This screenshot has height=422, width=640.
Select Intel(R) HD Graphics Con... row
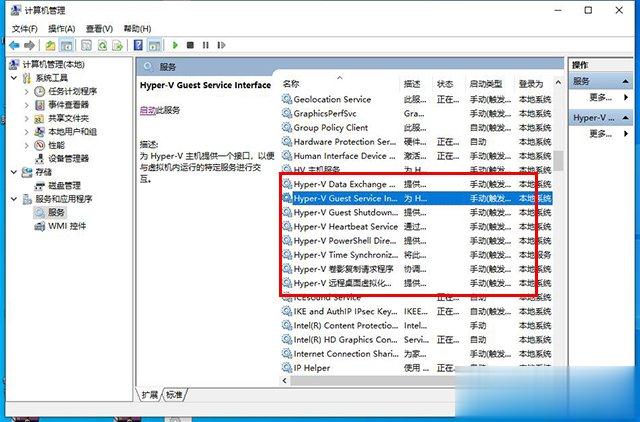click(x=416, y=340)
